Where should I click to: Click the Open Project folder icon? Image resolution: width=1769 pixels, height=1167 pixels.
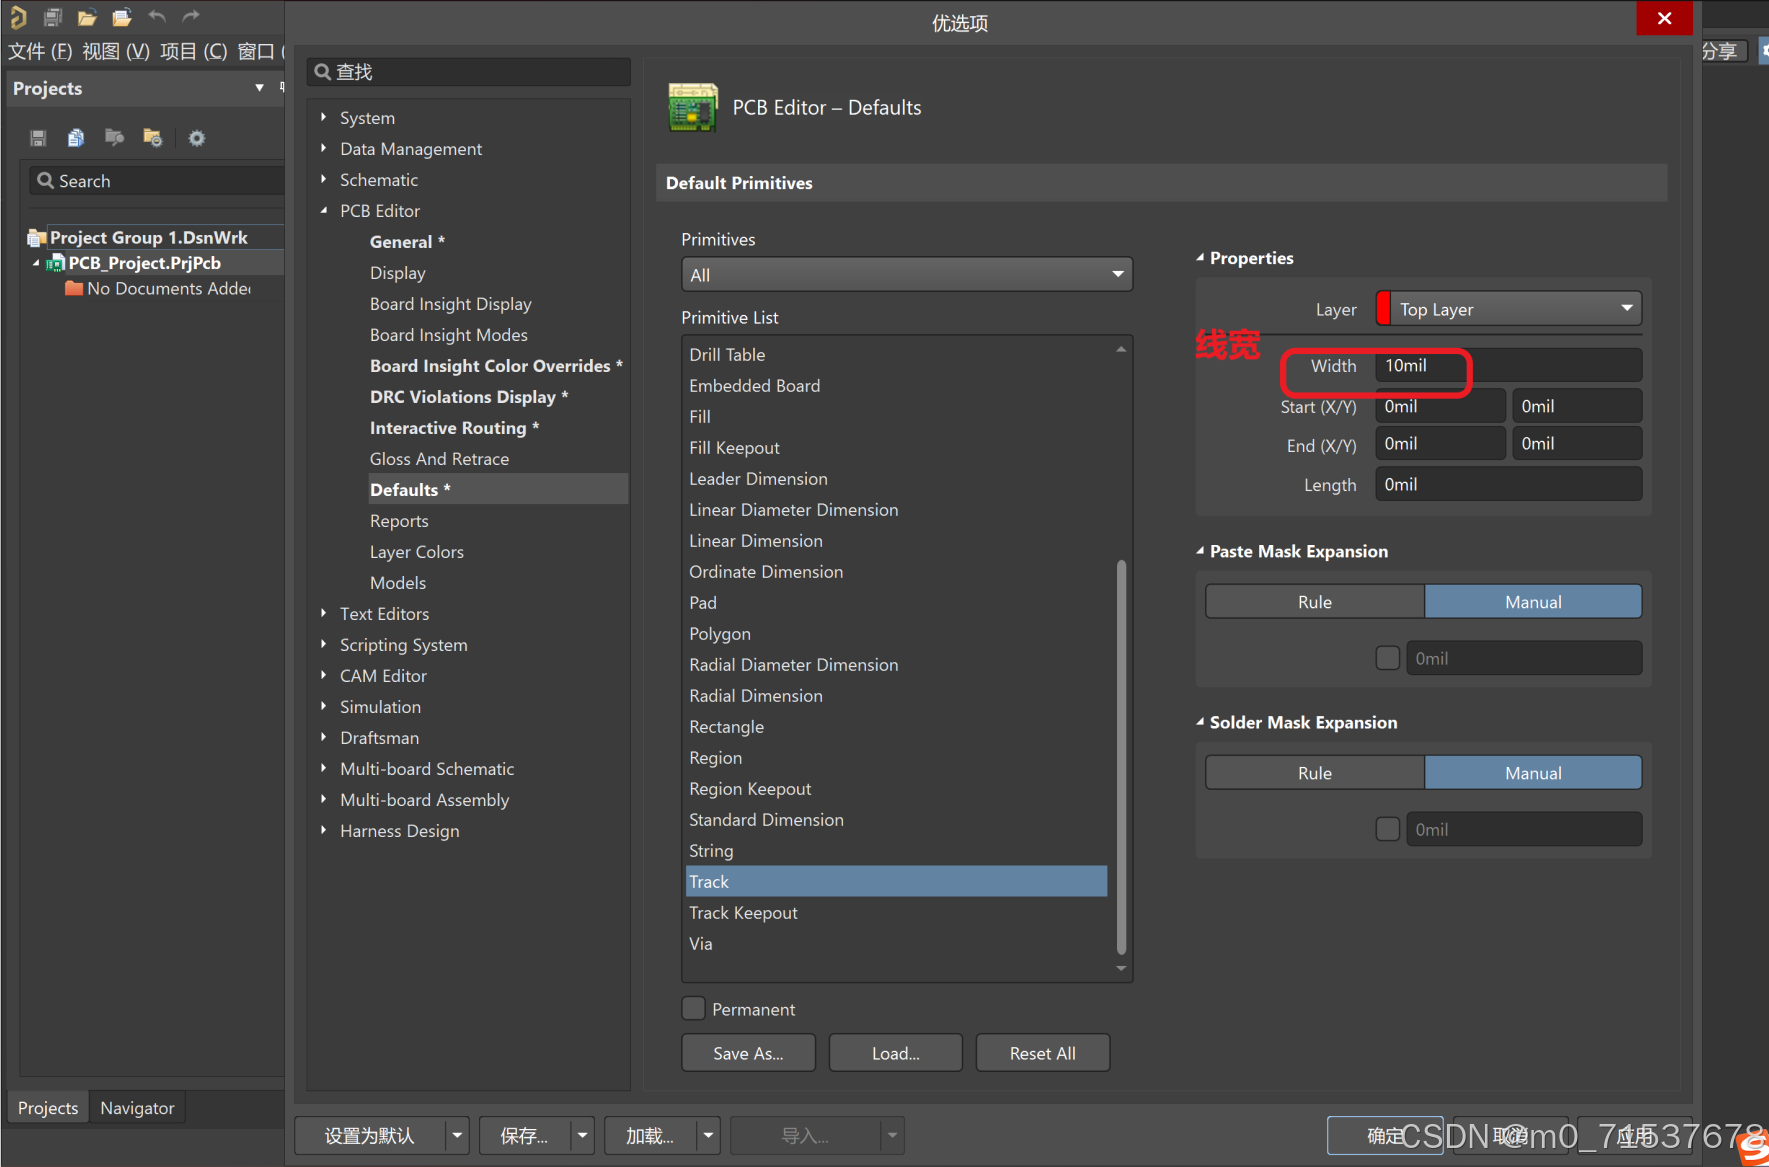122,17
